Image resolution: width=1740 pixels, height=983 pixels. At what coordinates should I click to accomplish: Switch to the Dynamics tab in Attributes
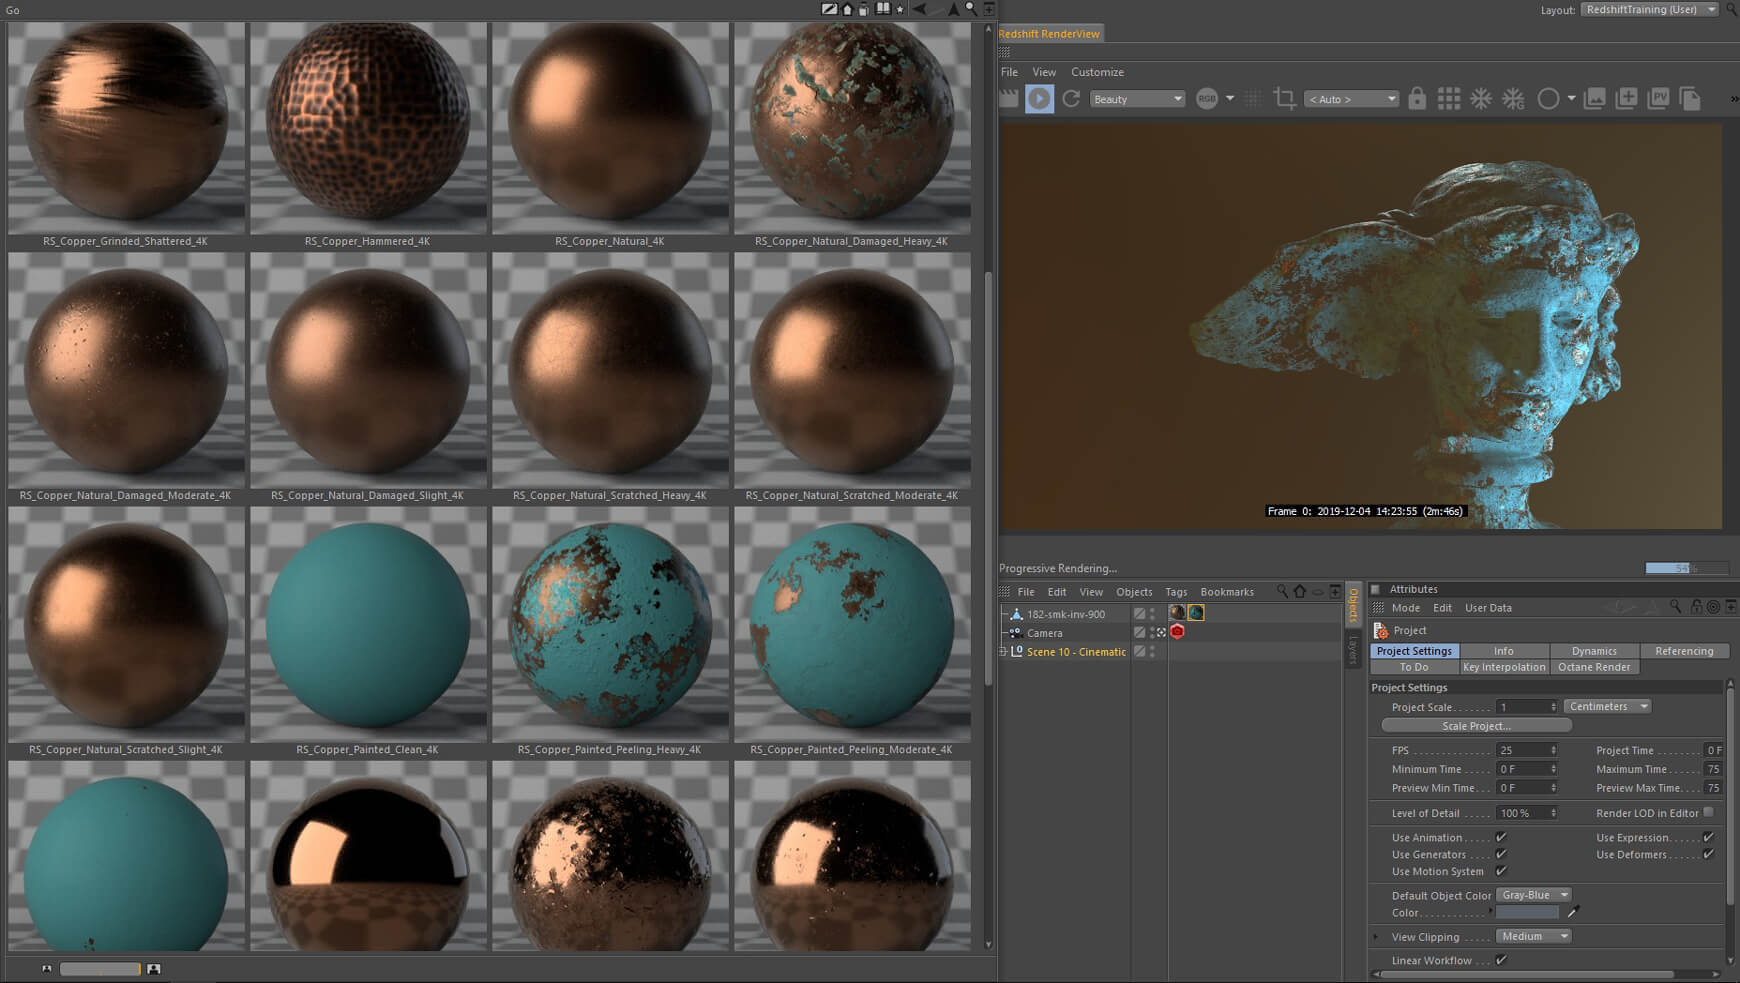pyautogui.click(x=1594, y=650)
